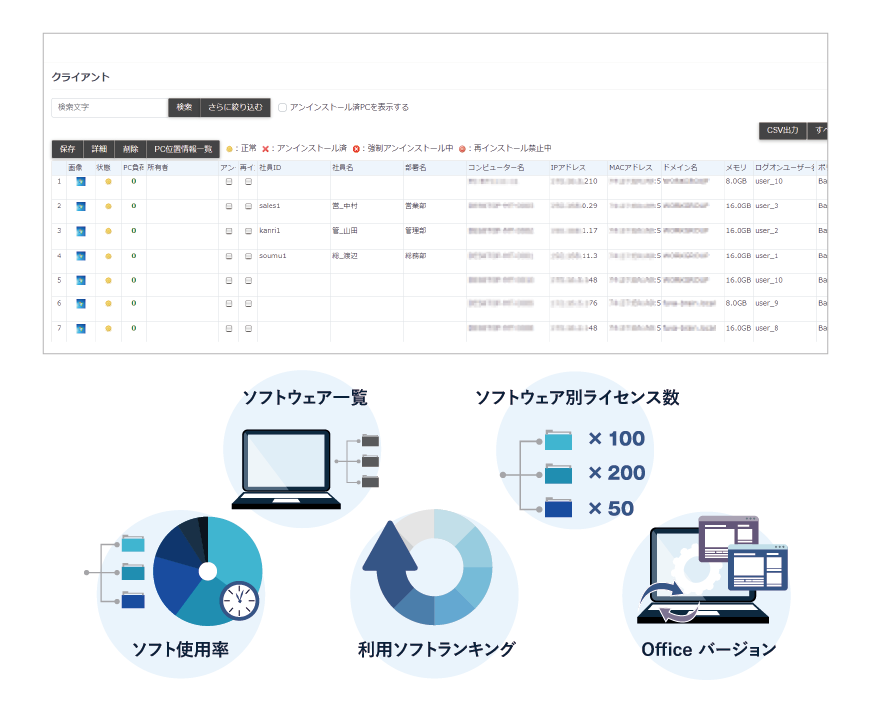Viewport: 871px width, 708px height.
Task: Click the yellow status dot for user_9
Action: tap(108, 304)
